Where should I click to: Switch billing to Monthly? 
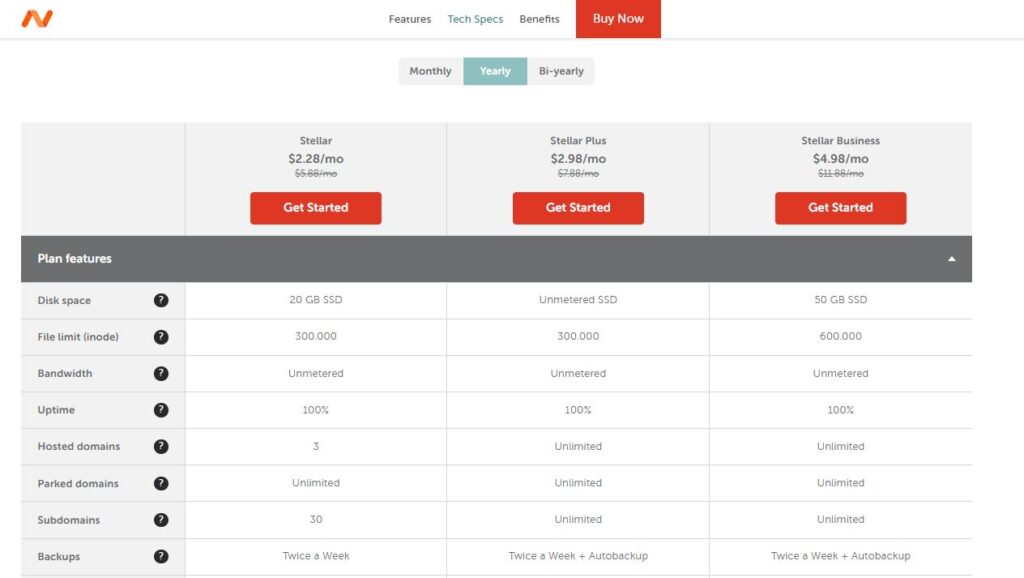430,71
